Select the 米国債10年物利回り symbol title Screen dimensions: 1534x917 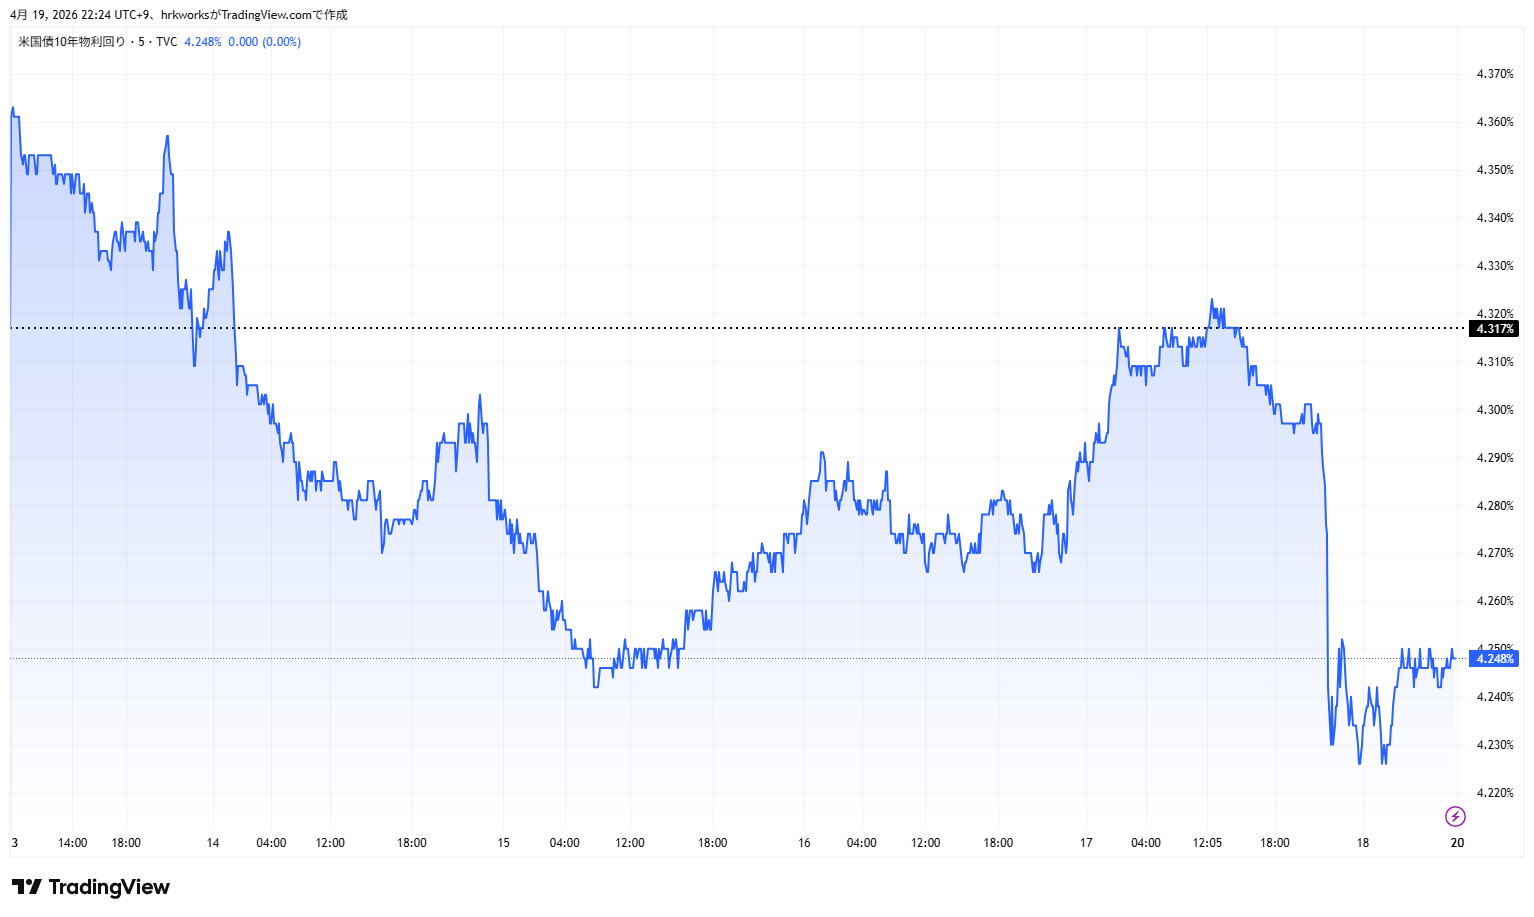[72, 42]
